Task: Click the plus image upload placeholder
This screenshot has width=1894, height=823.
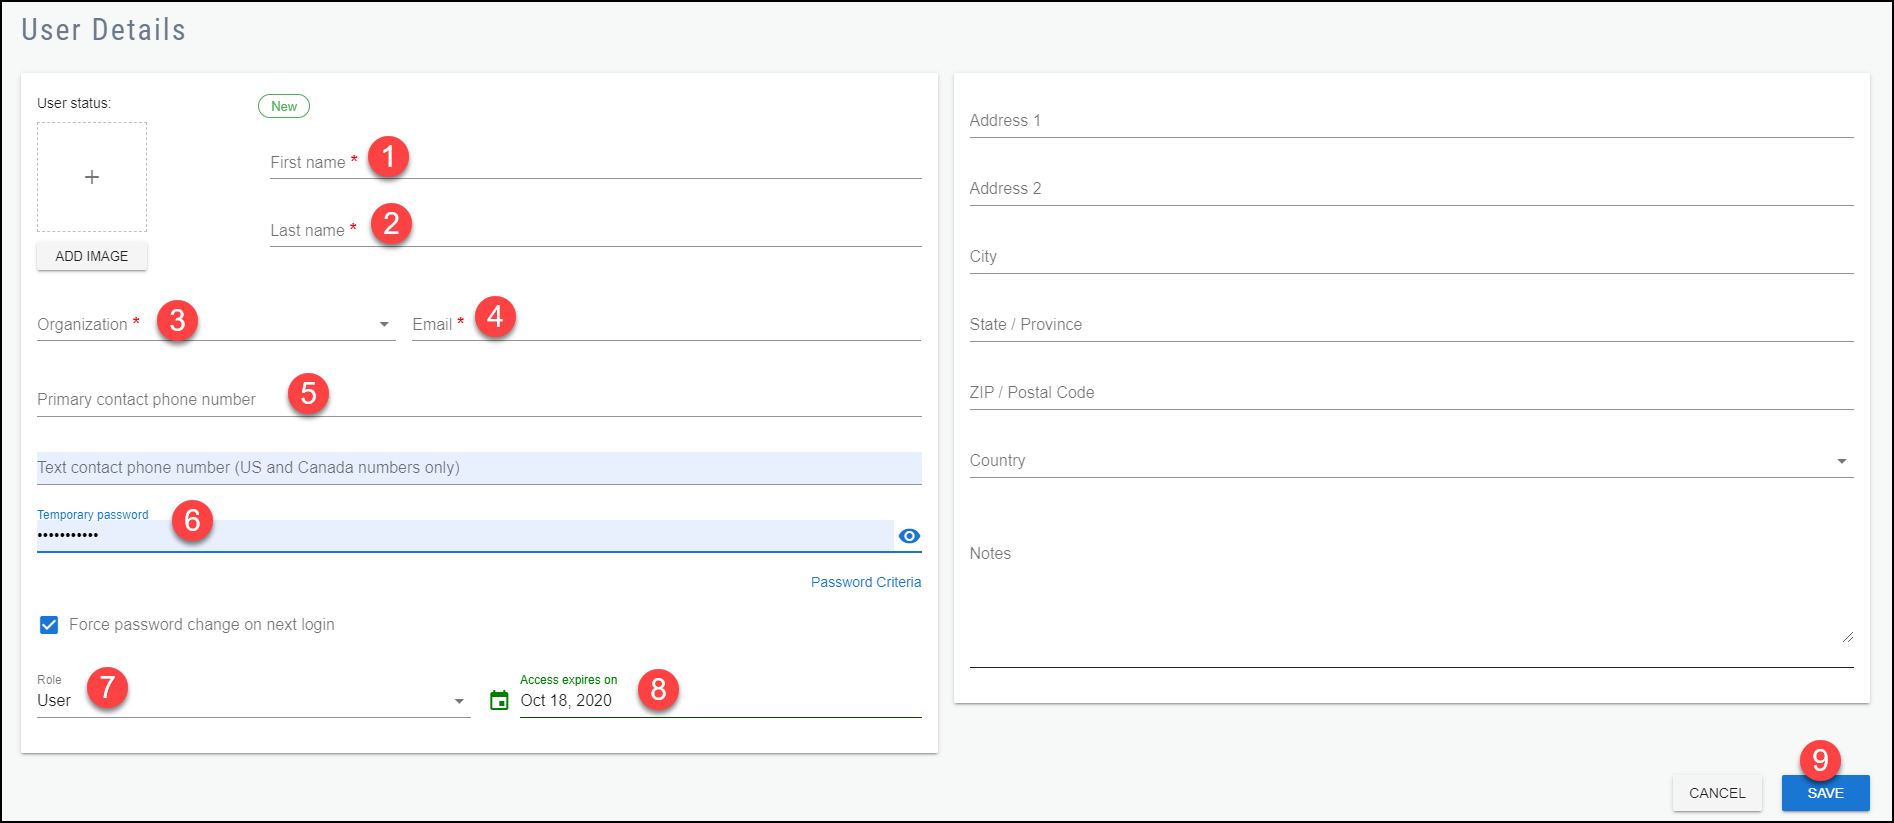Action: pyautogui.click(x=92, y=177)
